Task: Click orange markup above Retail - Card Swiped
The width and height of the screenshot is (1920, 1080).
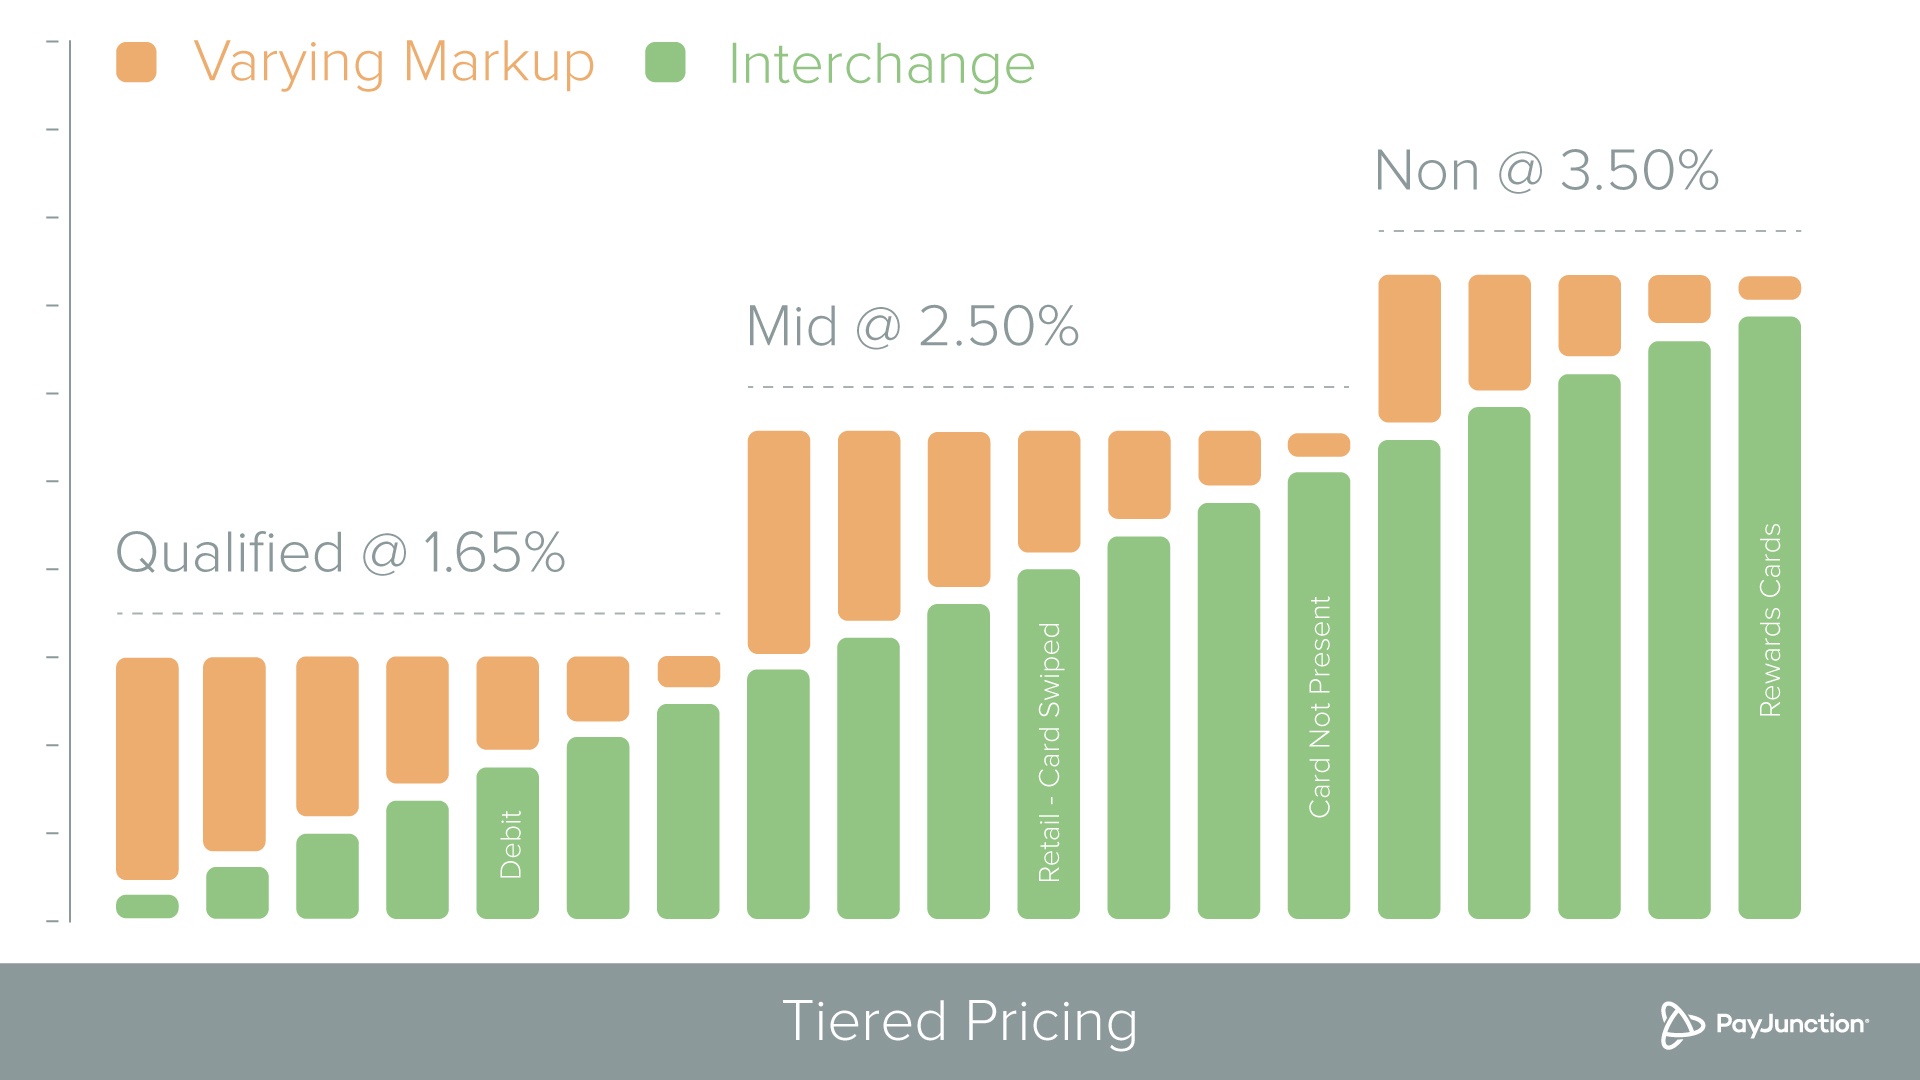Action: 1049,491
